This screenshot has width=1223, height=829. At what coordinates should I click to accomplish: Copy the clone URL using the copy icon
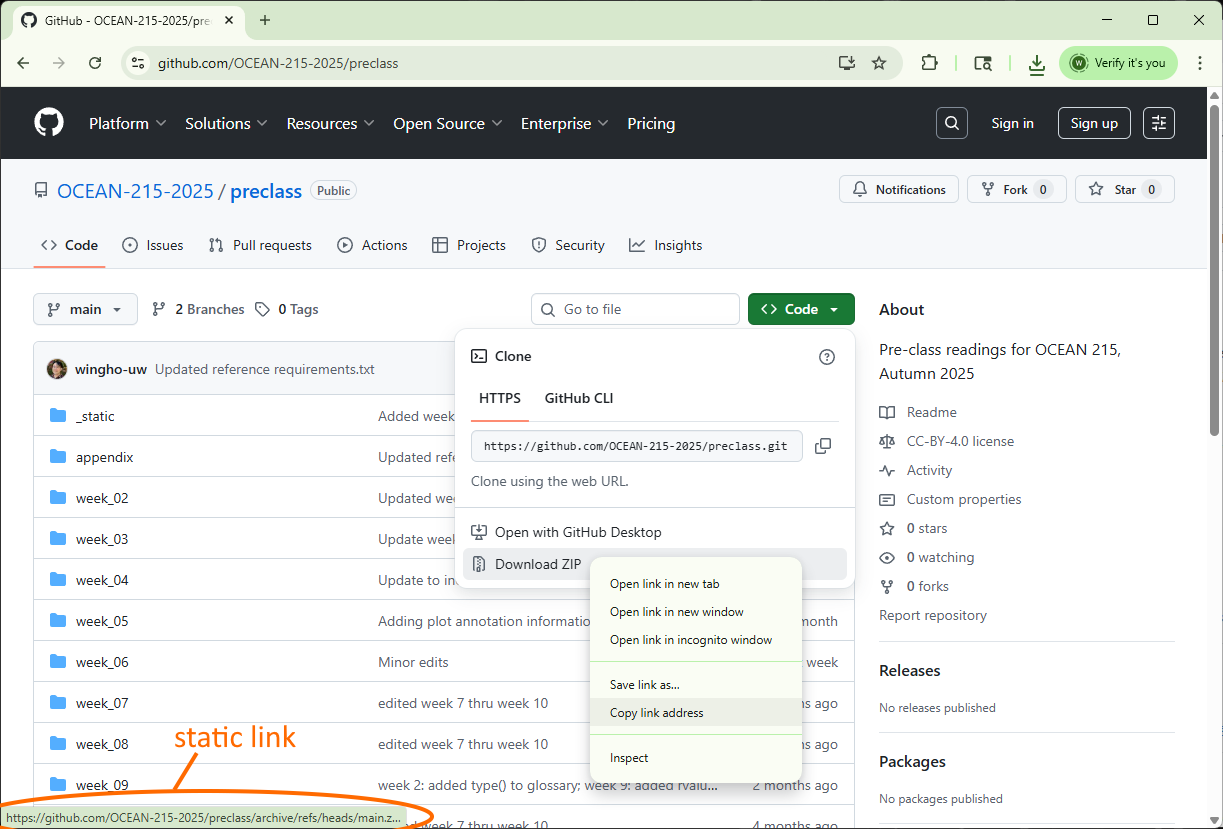[x=823, y=445]
